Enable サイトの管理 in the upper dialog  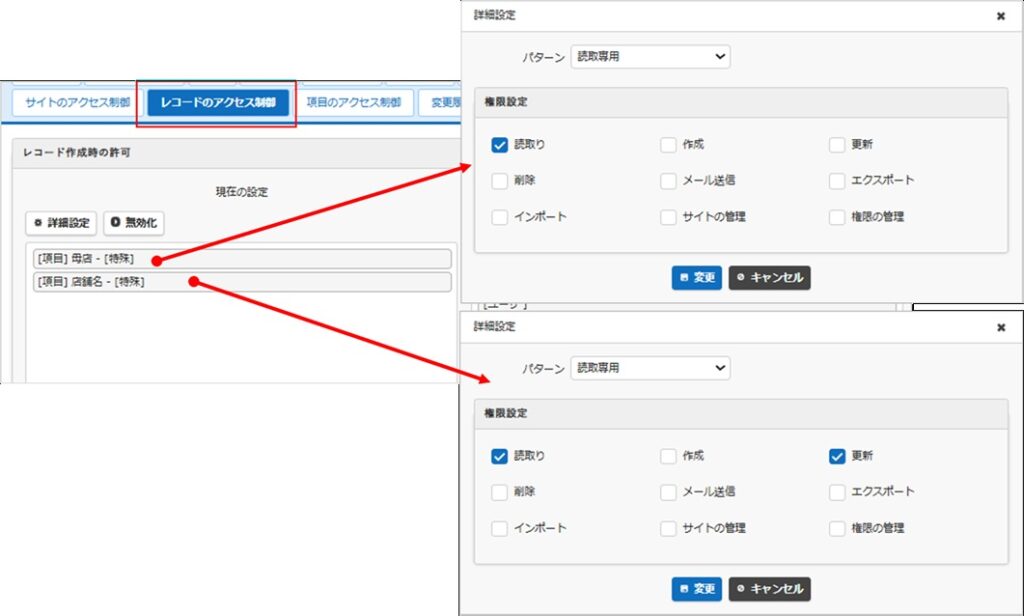(668, 217)
